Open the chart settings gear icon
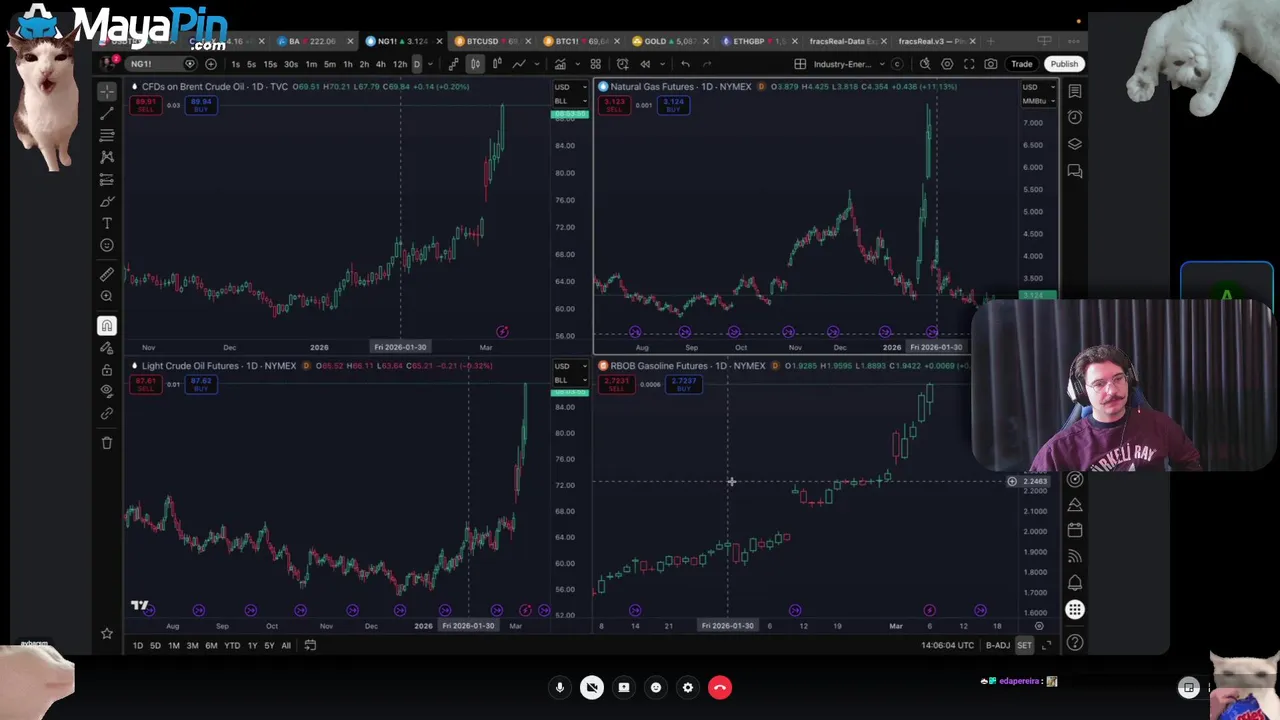The height and width of the screenshot is (720, 1280). click(947, 64)
